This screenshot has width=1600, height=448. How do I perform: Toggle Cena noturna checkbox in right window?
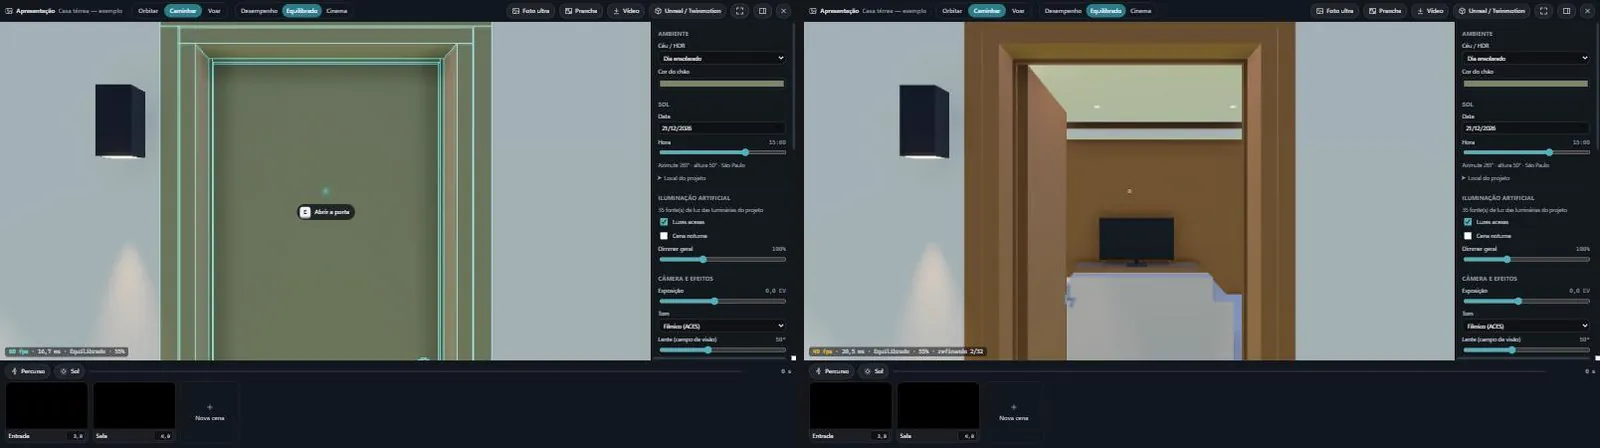tap(1467, 236)
